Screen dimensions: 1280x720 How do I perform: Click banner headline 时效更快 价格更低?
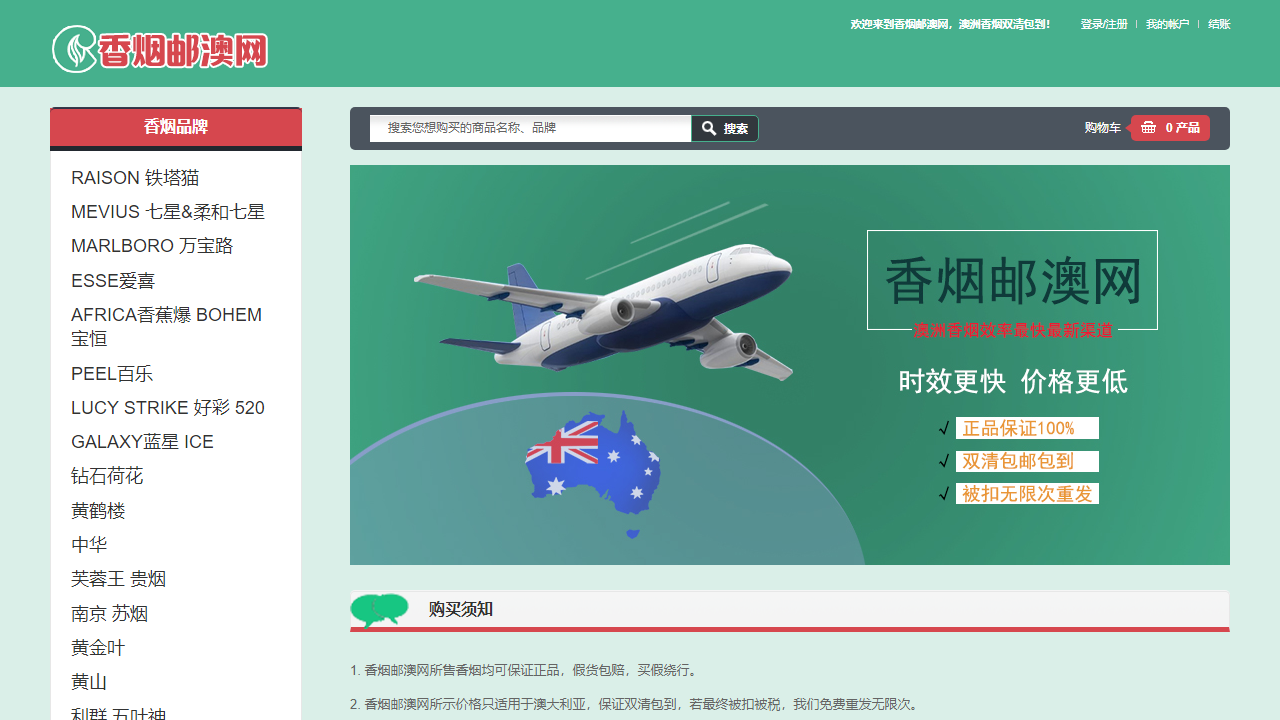(x=1012, y=381)
